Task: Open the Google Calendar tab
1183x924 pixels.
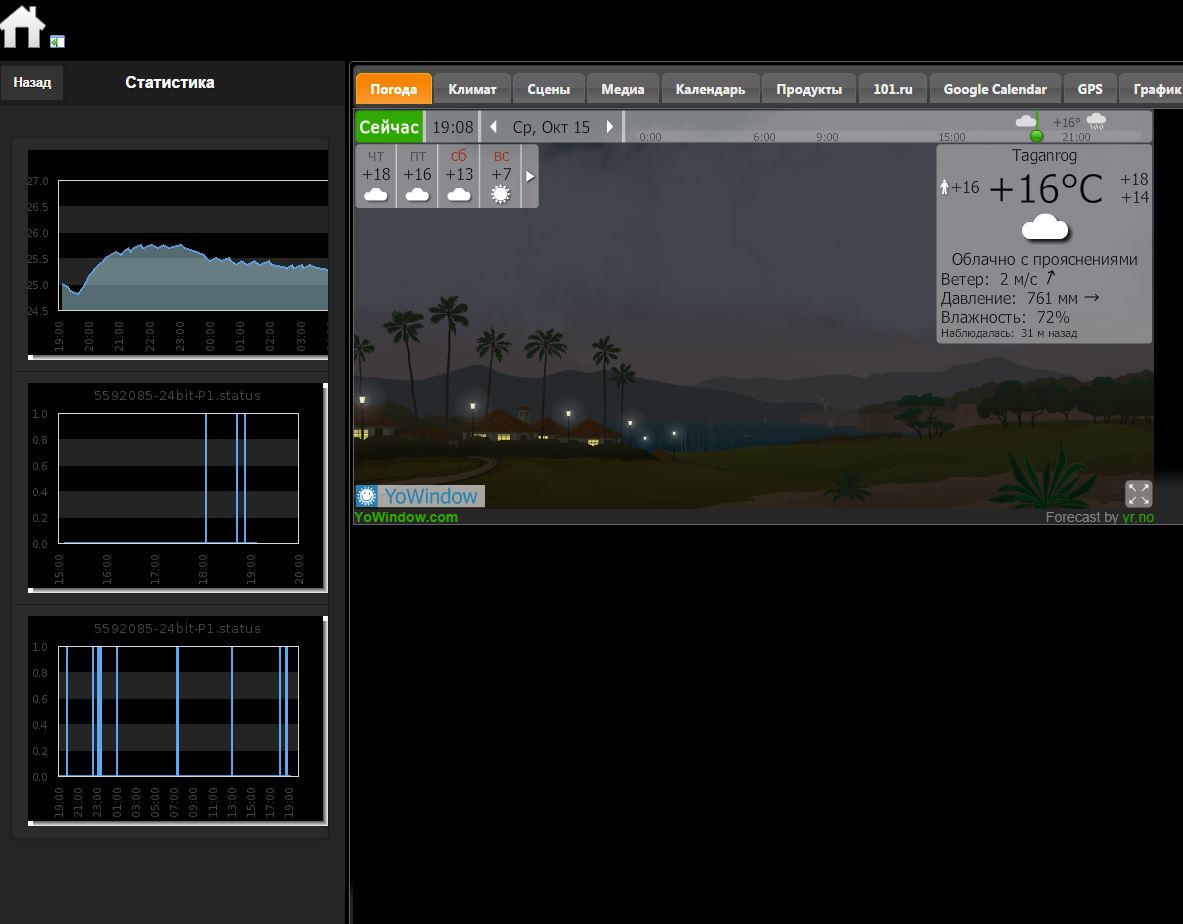Action: pyautogui.click(x=994, y=89)
